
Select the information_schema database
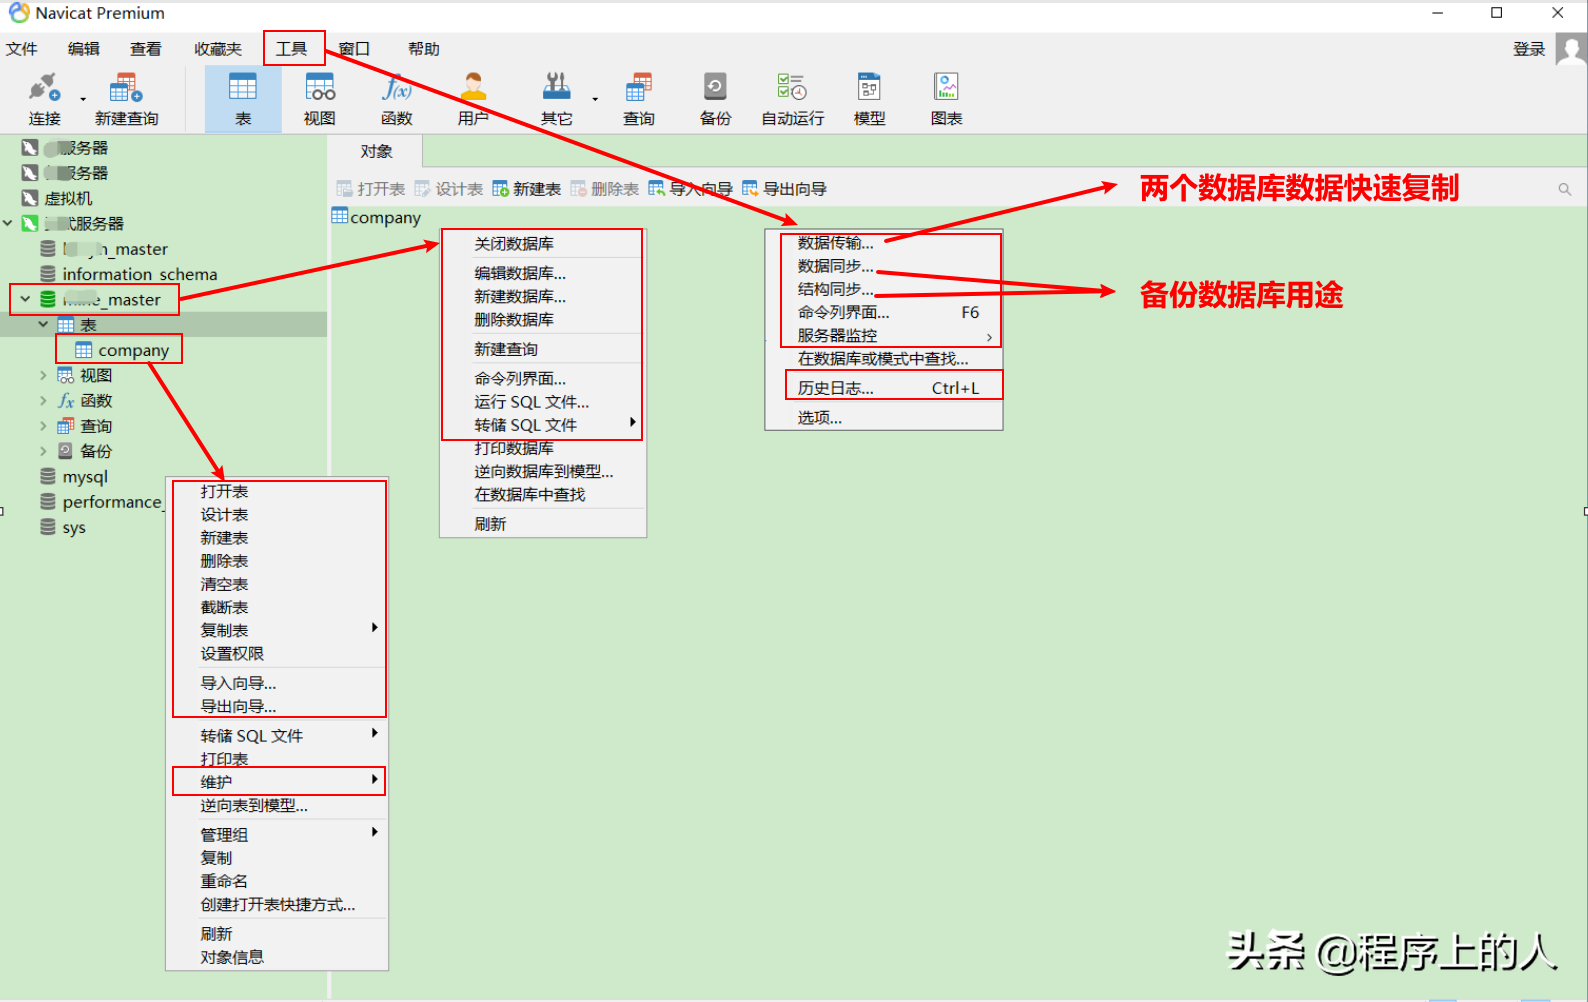[139, 274]
